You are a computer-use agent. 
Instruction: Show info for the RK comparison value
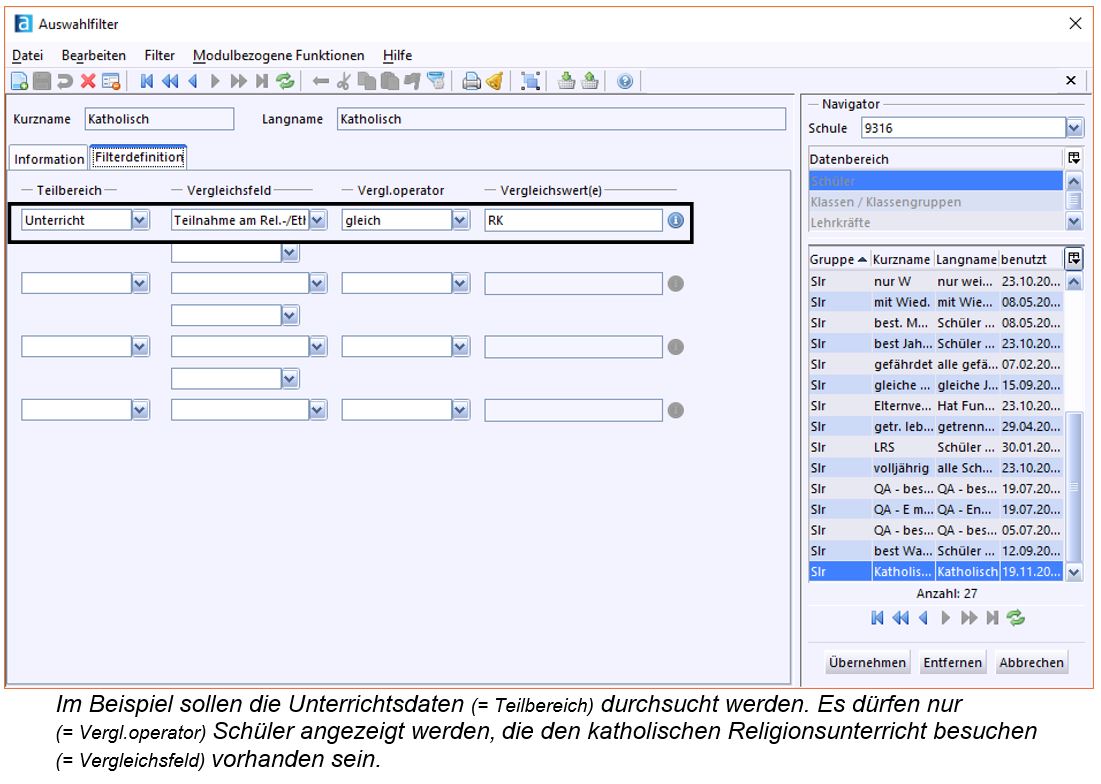[675, 220]
